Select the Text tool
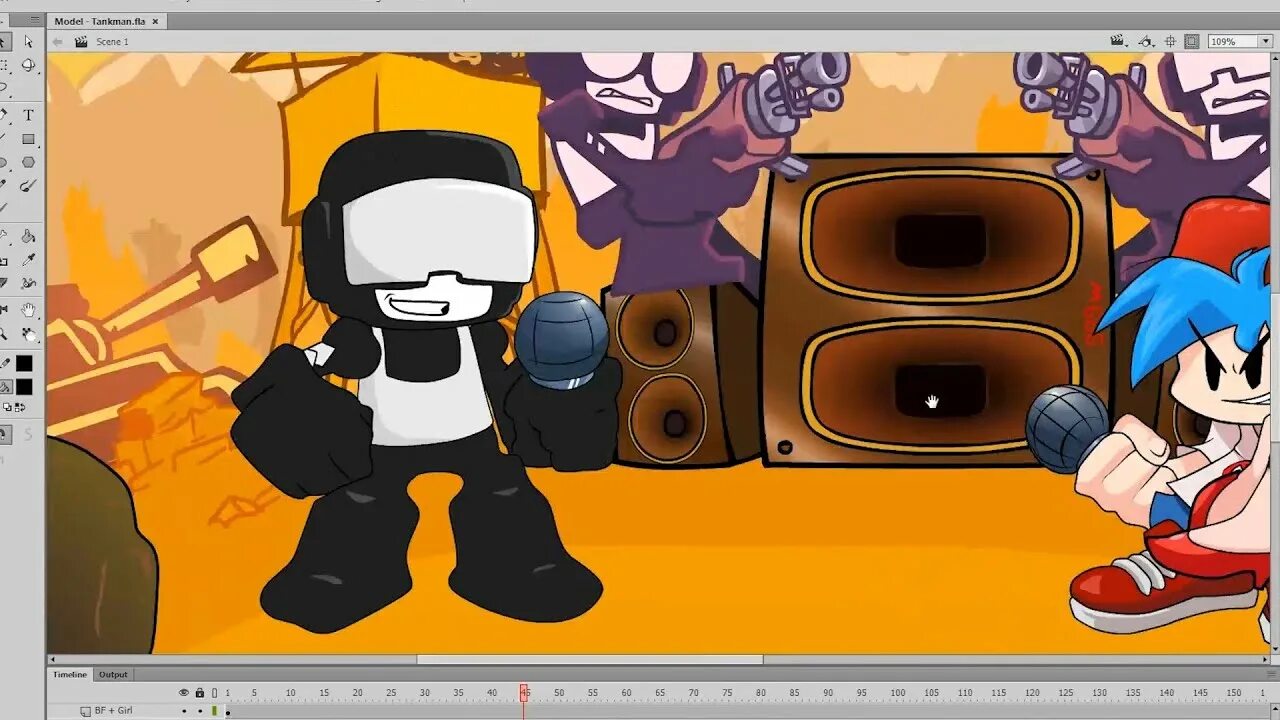This screenshot has width=1280, height=720. [28, 114]
